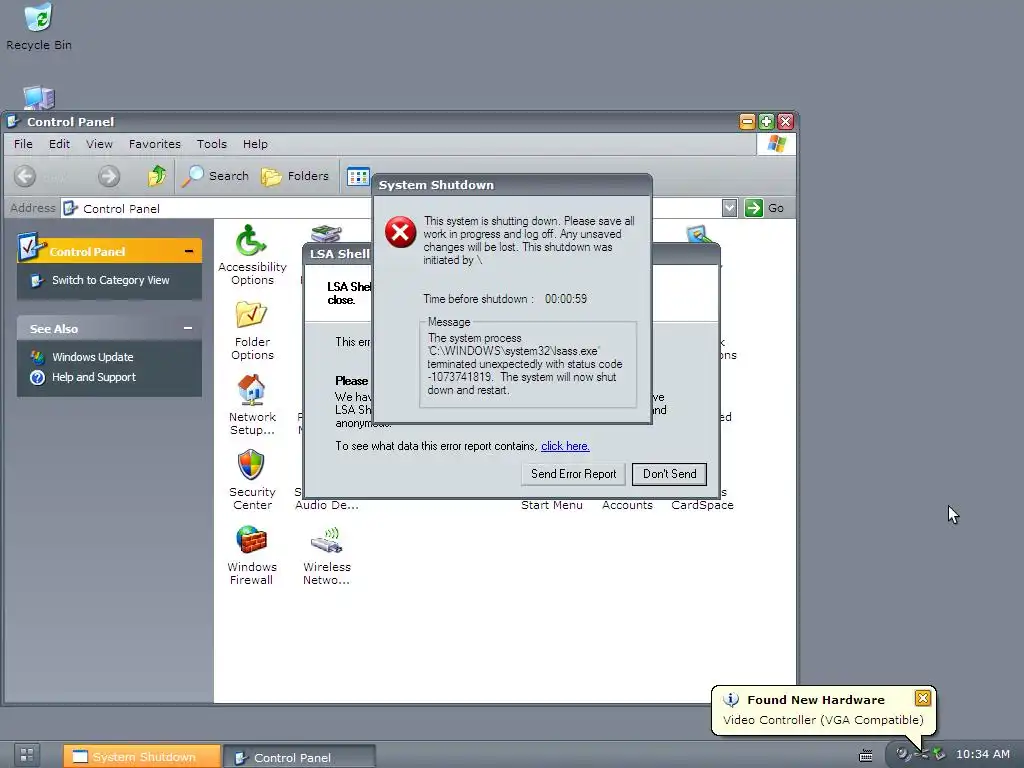This screenshot has width=1024, height=768.
Task: Click the Windows flag logo
Action: pyautogui.click(x=776, y=144)
